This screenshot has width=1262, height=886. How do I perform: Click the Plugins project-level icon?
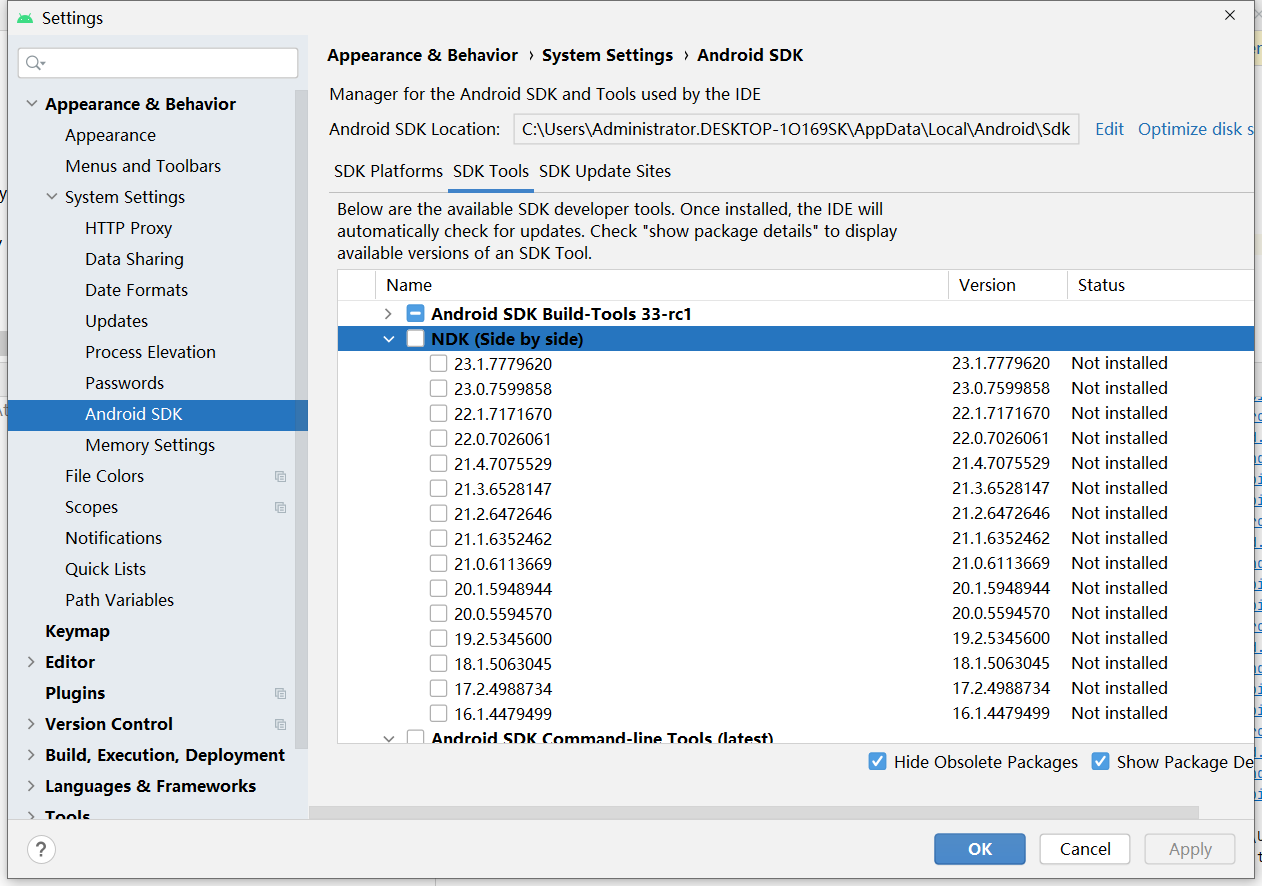click(280, 694)
